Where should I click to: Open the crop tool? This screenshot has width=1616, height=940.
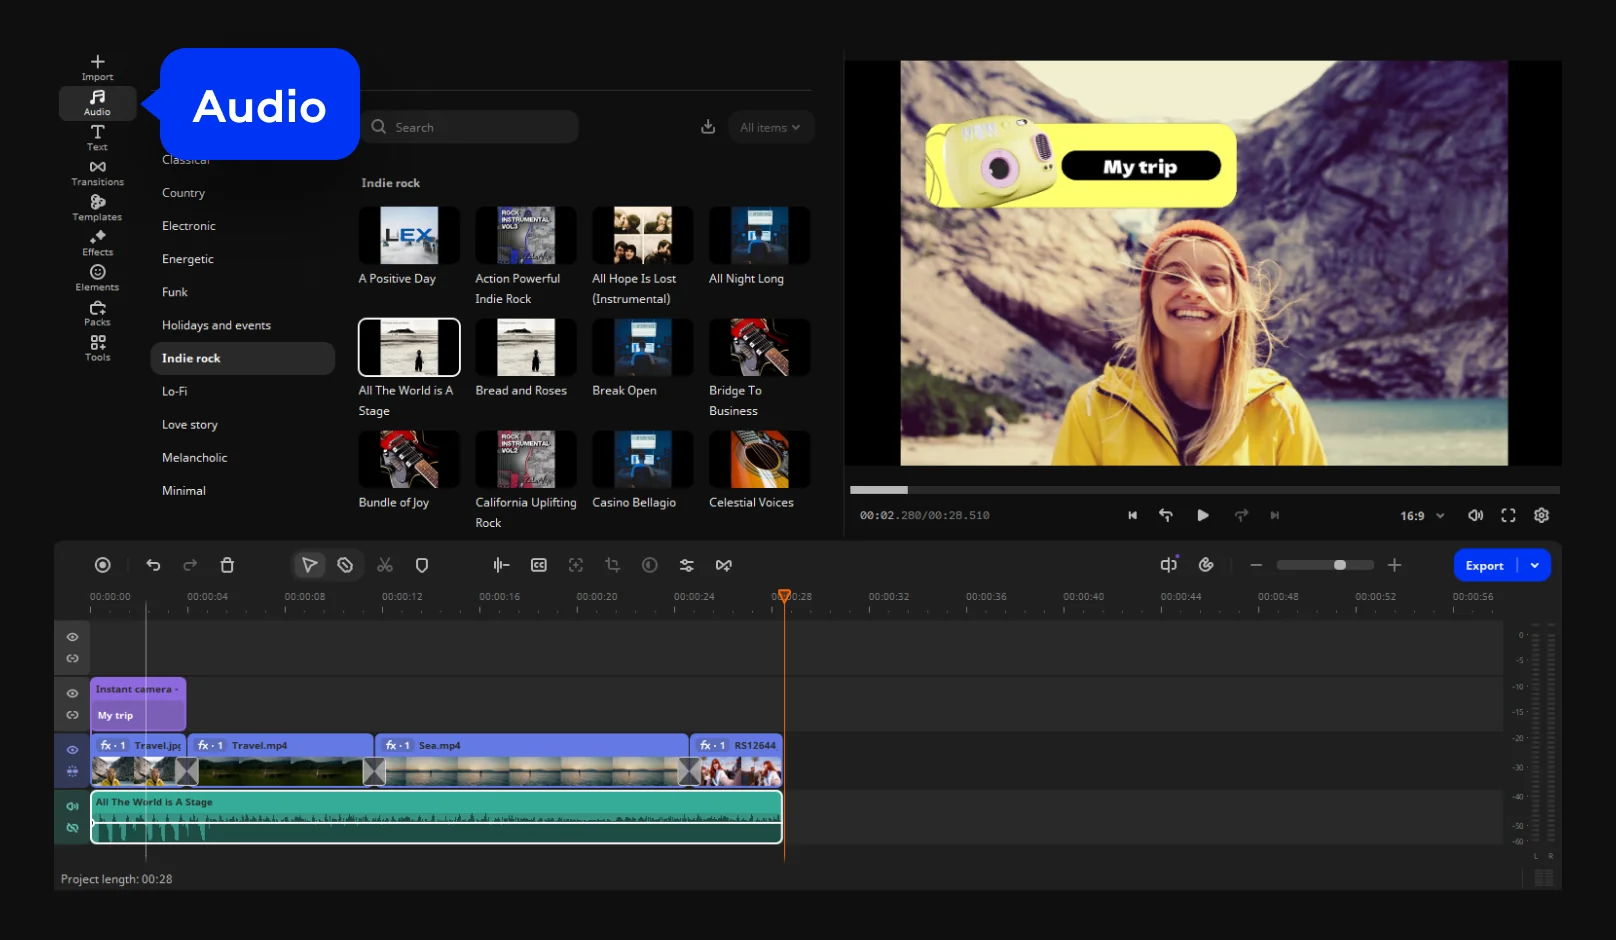(612, 565)
